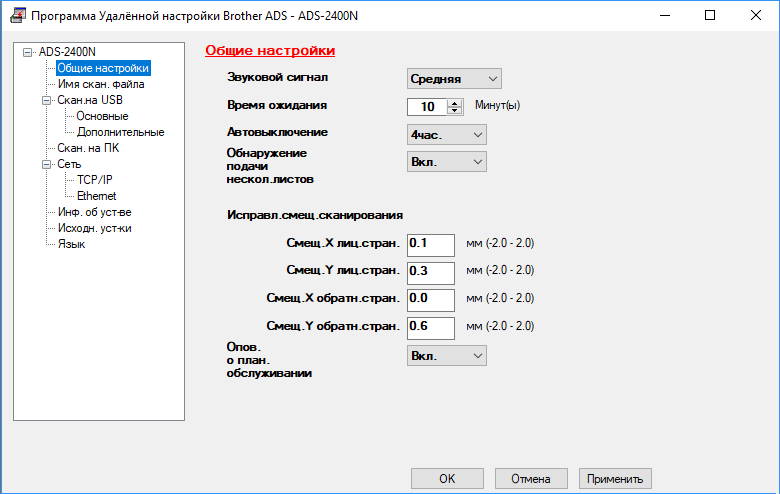Open Основные under Скан.на USB
The image size is (780, 494).
(x=102, y=116)
